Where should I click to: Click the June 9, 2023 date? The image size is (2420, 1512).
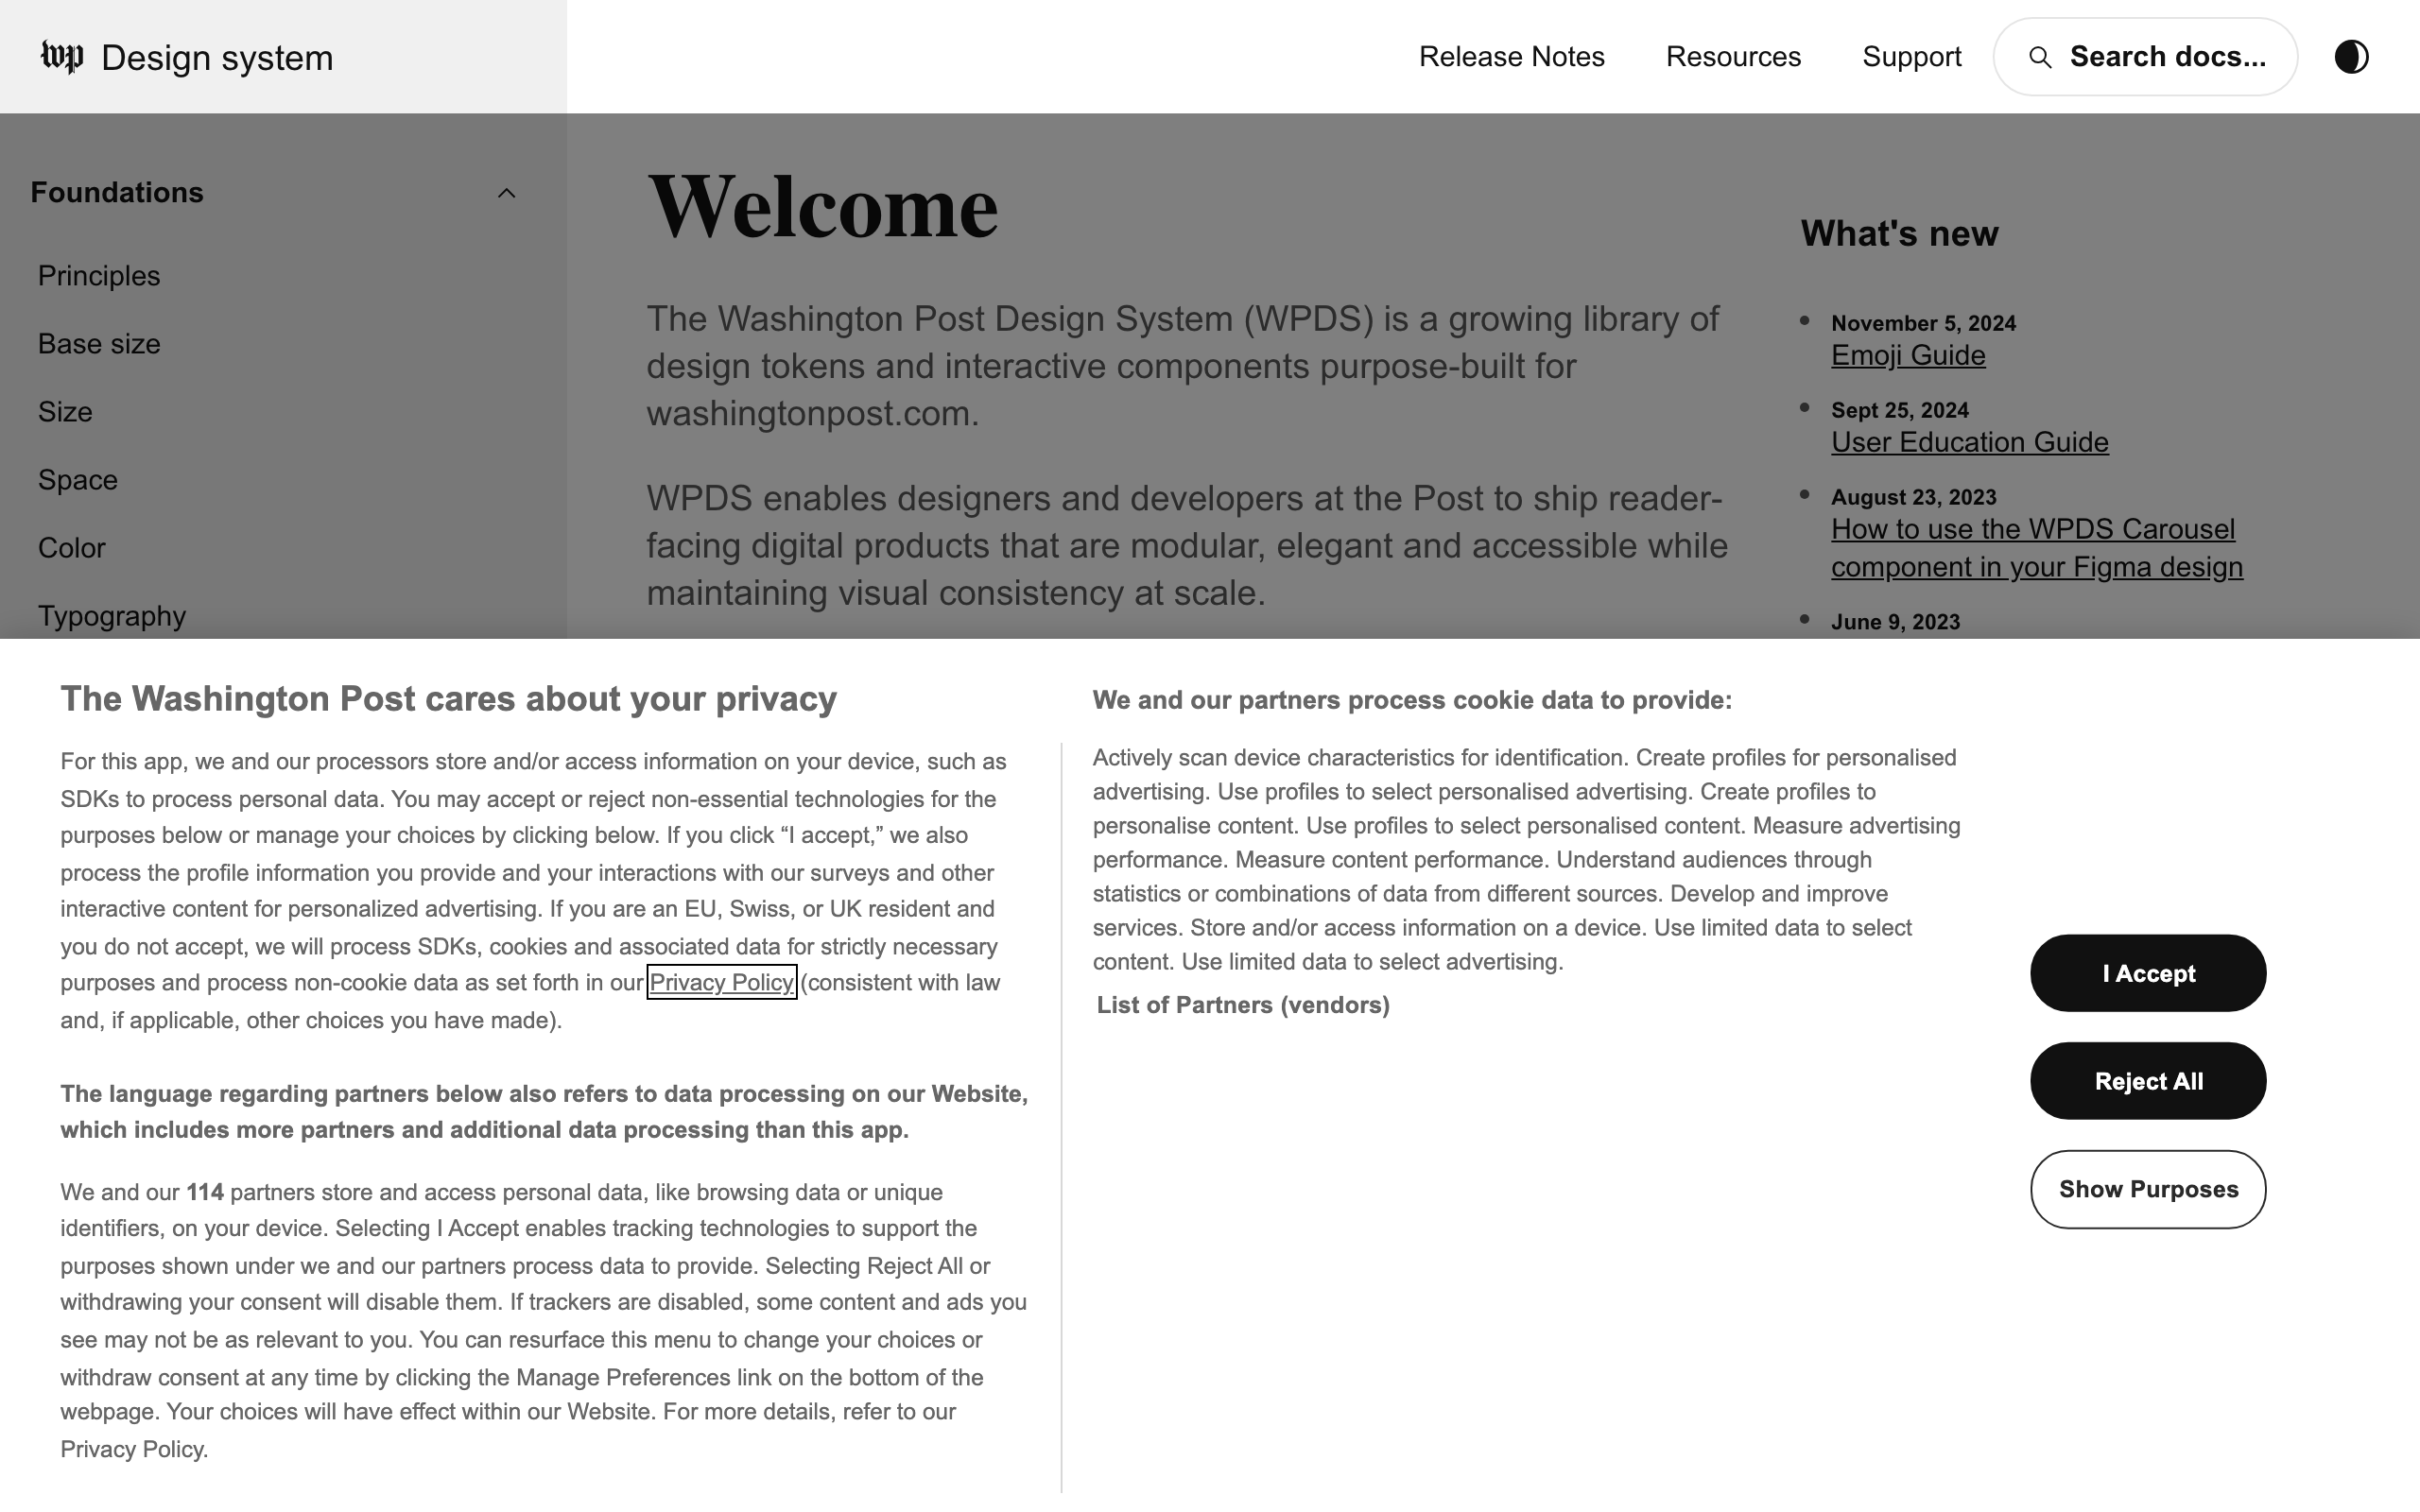pyautogui.click(x=1895, y=622)
